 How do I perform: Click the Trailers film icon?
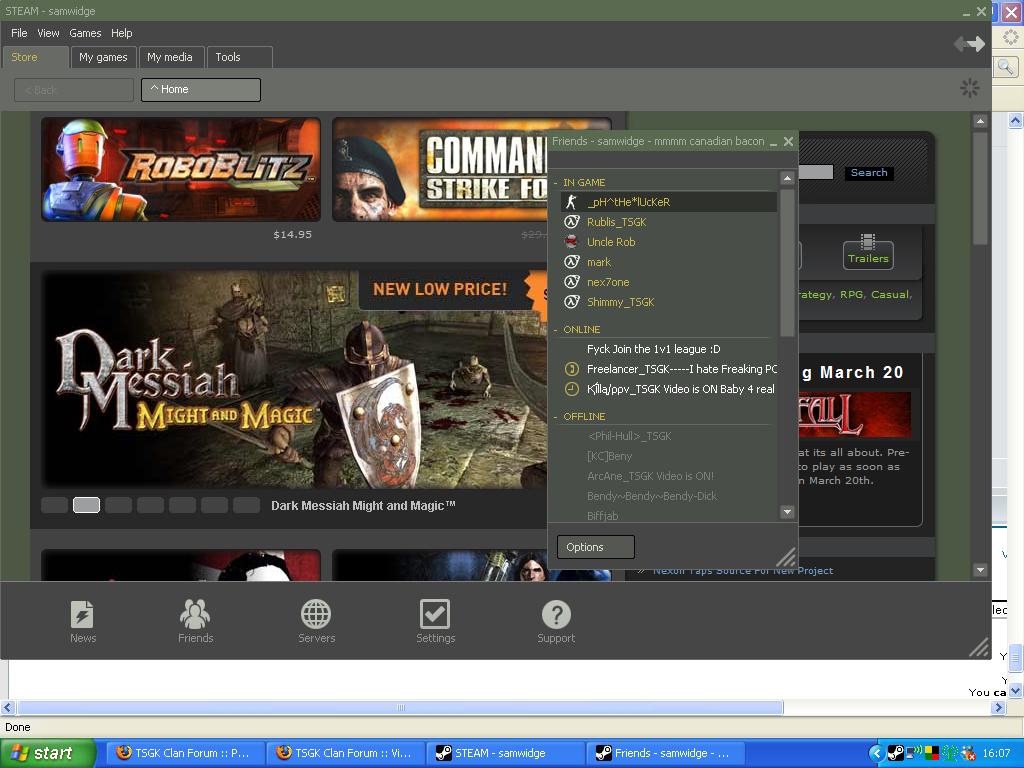point(867,243)
